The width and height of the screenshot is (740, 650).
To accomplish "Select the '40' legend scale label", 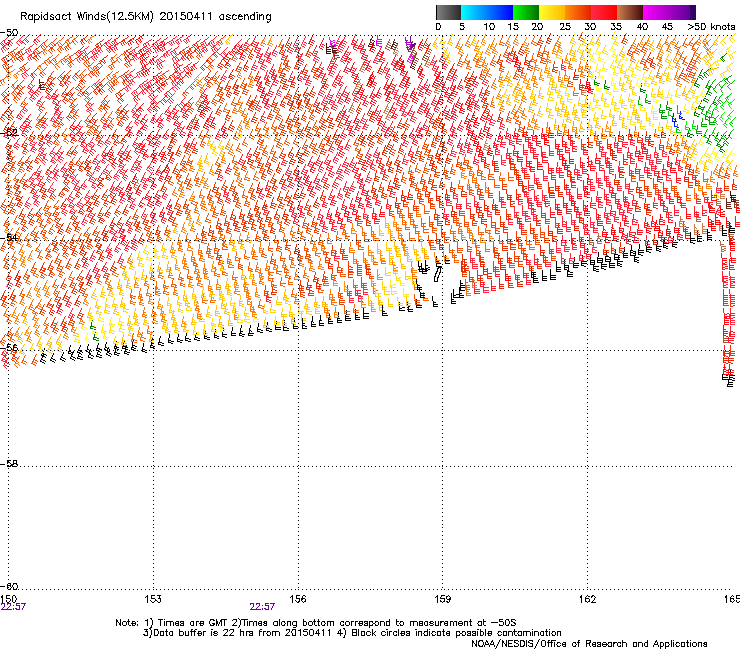I will [x=642, y=27].
